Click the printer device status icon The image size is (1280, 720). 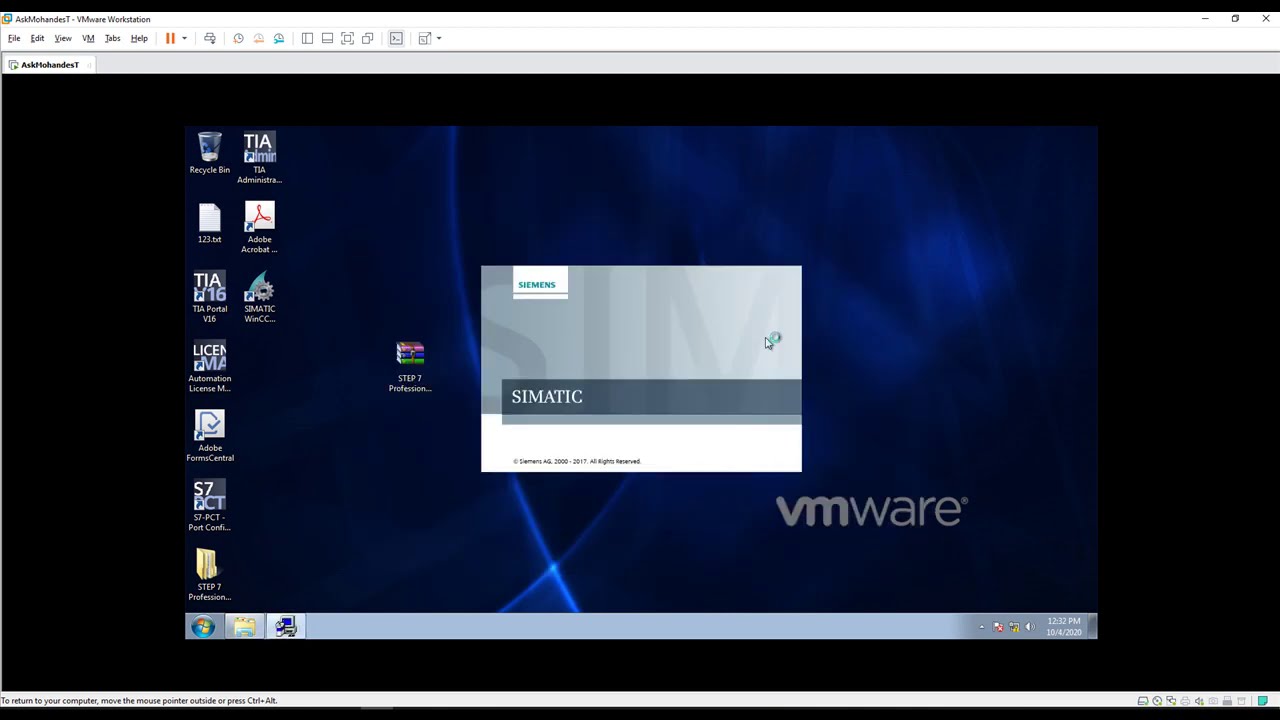(1185, 701)
